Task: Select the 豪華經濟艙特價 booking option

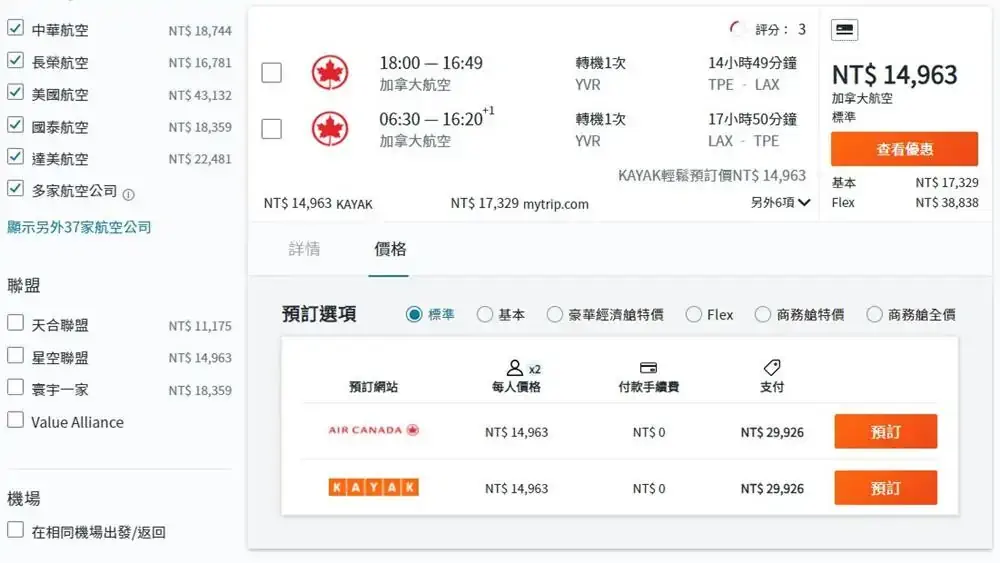Action: [555, 314]
